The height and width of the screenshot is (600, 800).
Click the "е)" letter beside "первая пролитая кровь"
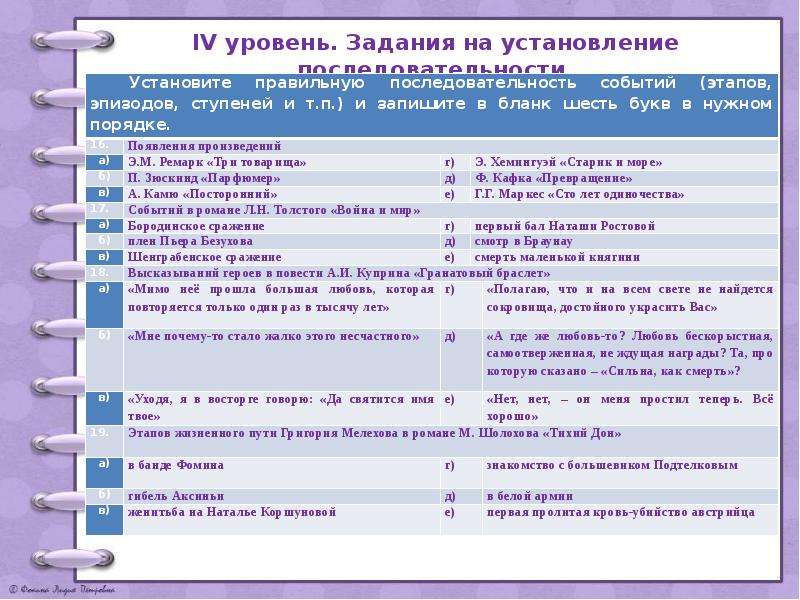click(x=449, y=512)
